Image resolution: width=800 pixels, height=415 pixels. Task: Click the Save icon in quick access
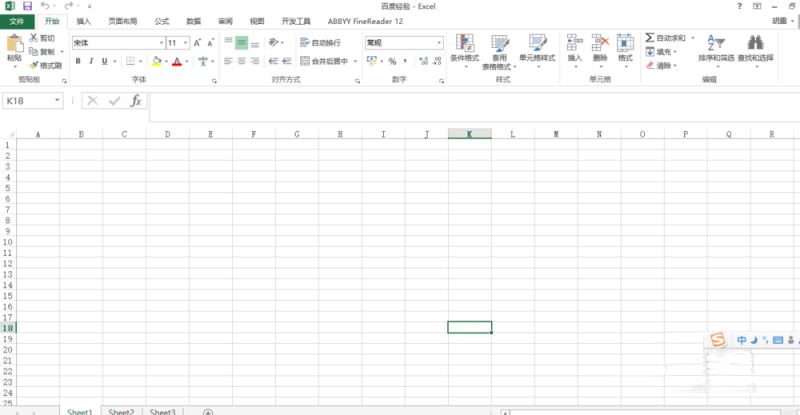tap(28, 6)
